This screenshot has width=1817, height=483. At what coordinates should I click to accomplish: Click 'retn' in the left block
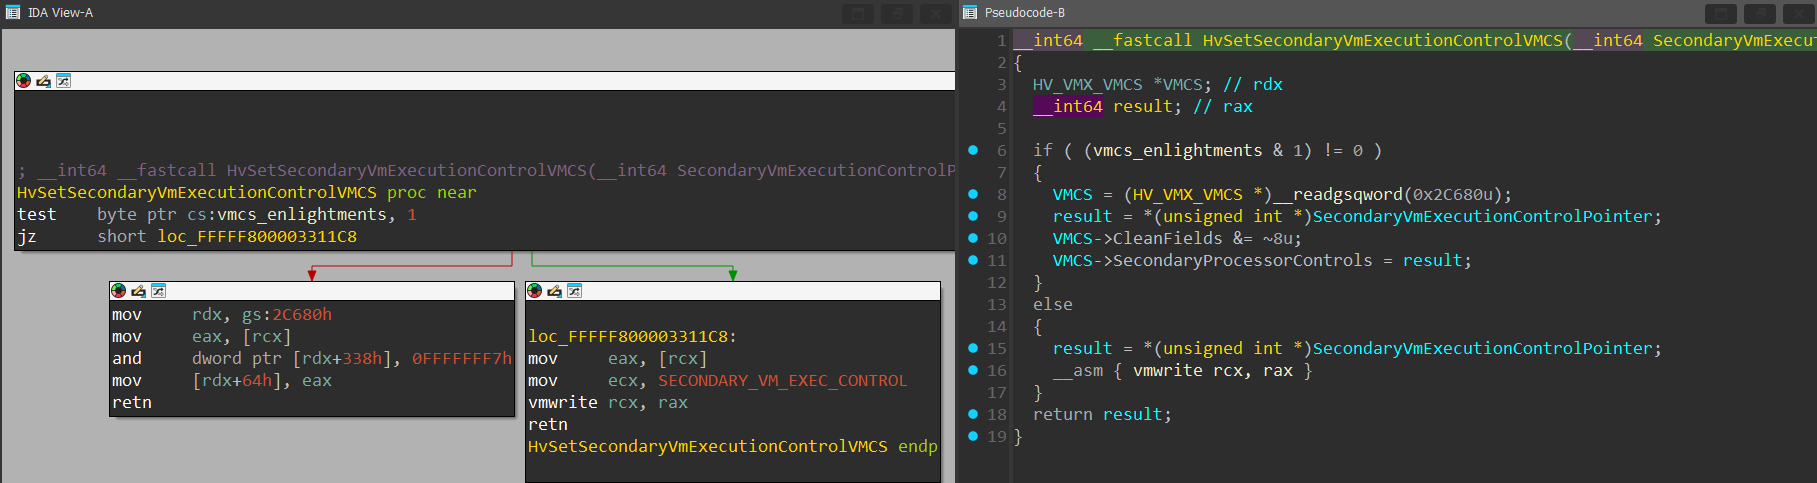pos(132,402)
